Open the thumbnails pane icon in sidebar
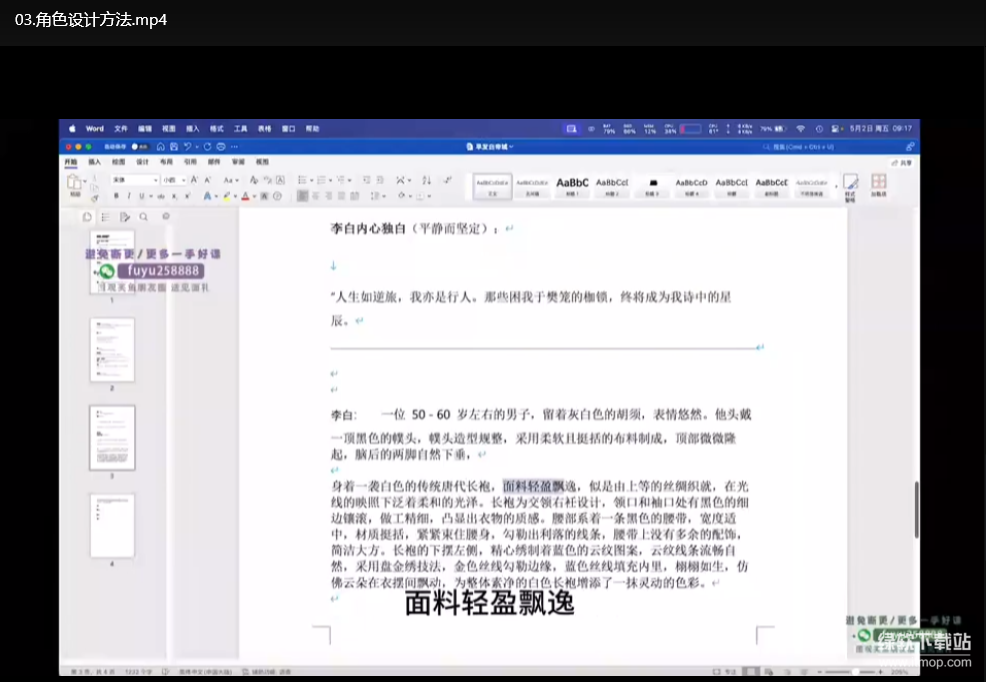This screenshot has width=986, height=682. point(87,217)
